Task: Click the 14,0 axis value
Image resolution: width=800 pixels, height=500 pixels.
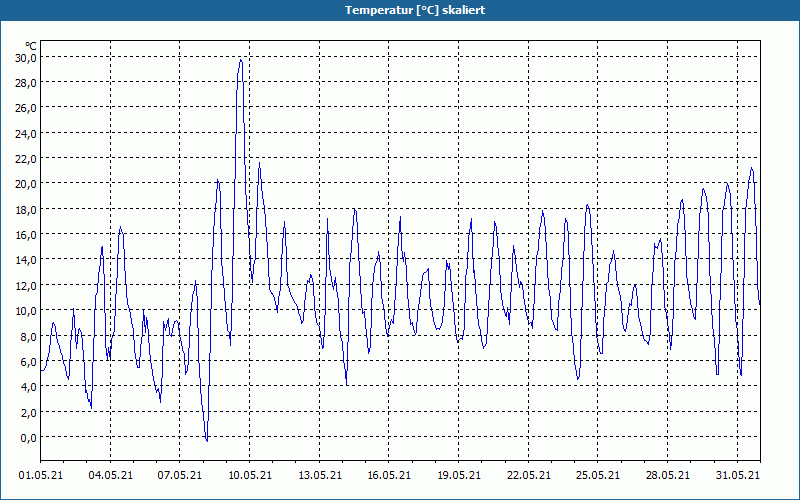Action: pyautogui.click(x=26, y=260)
